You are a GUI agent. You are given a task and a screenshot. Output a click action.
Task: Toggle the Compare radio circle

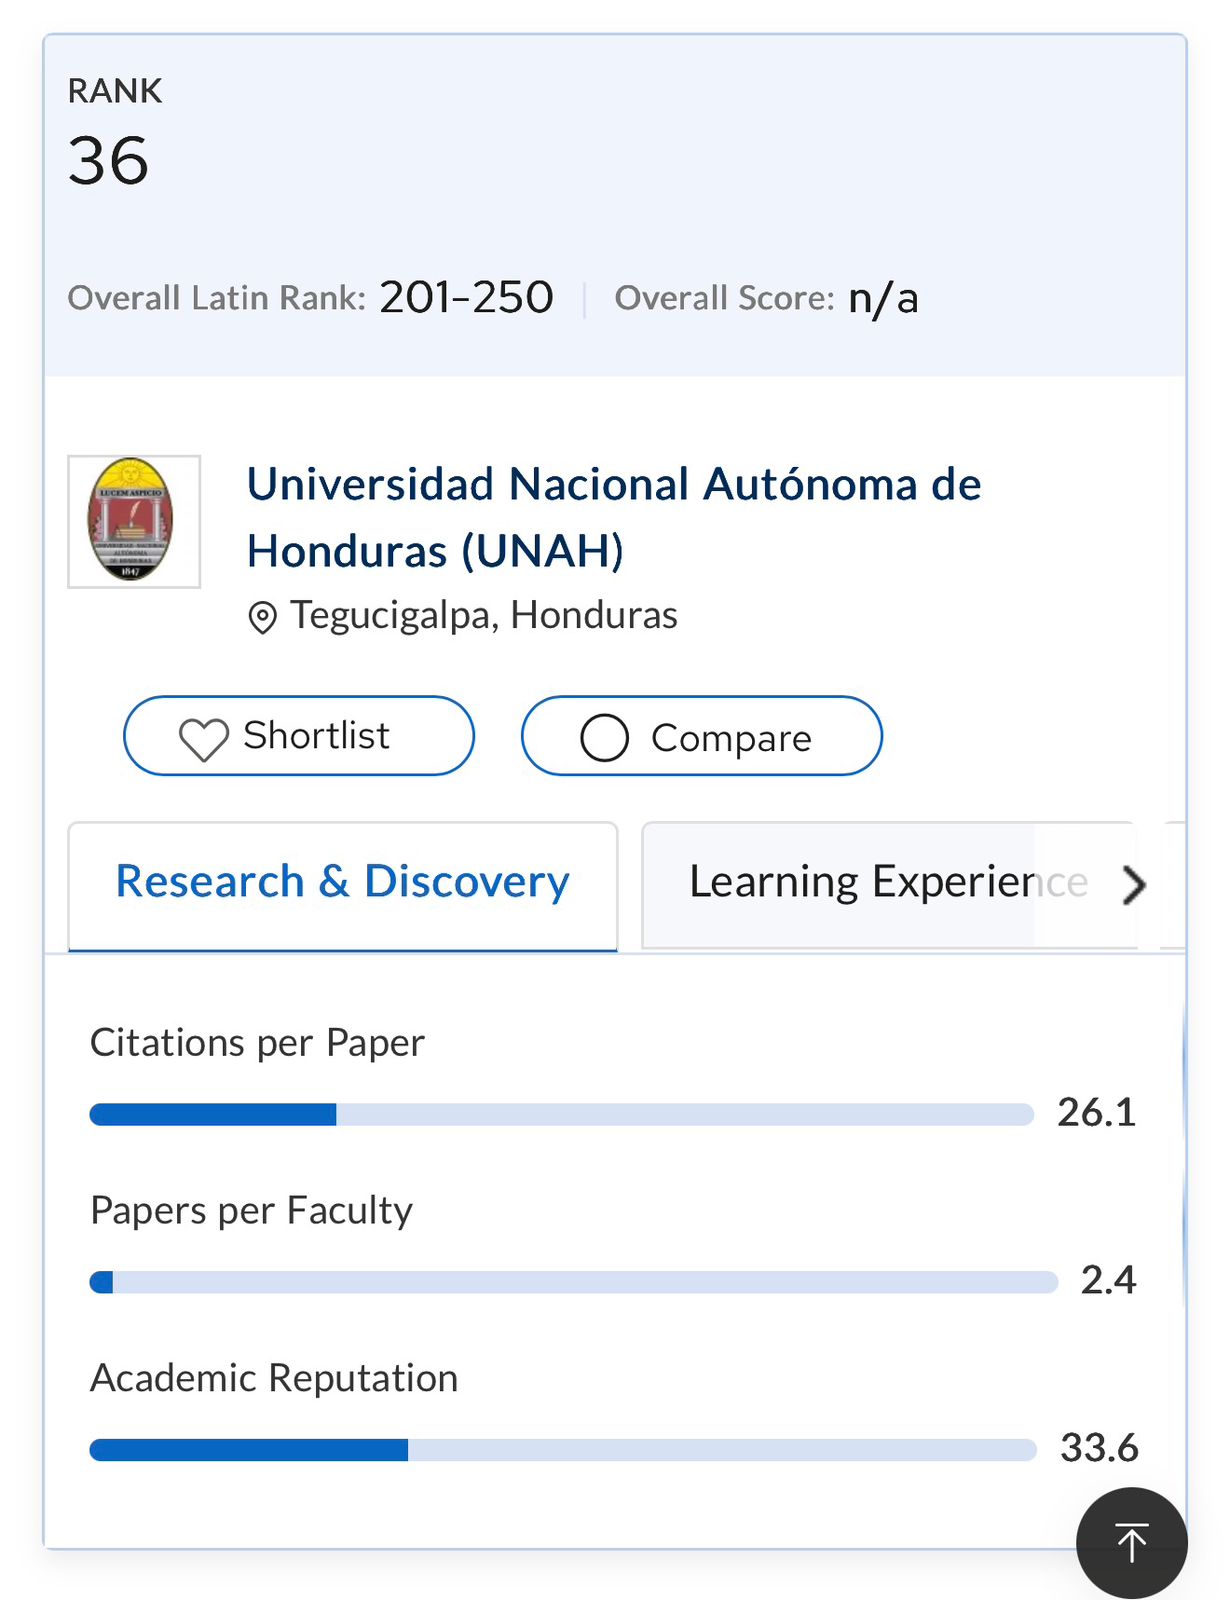(x=605, y=738)
